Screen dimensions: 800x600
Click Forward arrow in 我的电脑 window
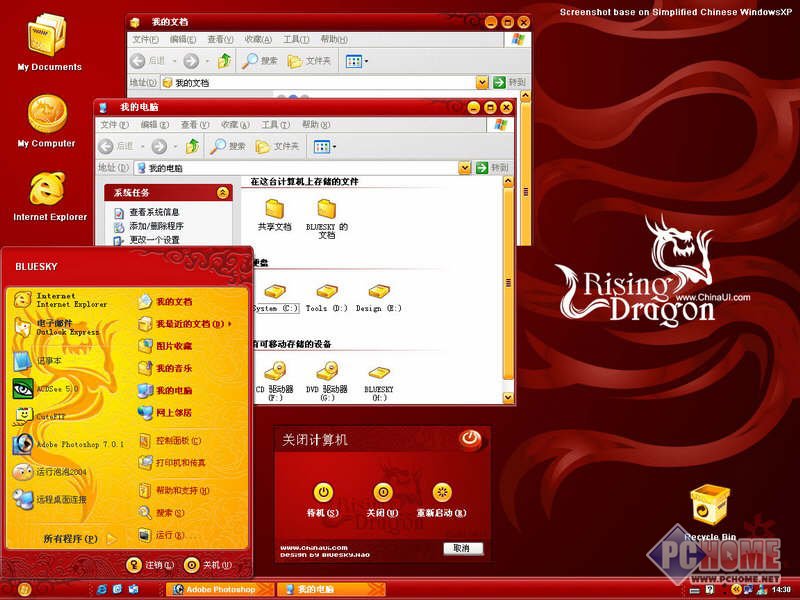[x=159, y=146]
